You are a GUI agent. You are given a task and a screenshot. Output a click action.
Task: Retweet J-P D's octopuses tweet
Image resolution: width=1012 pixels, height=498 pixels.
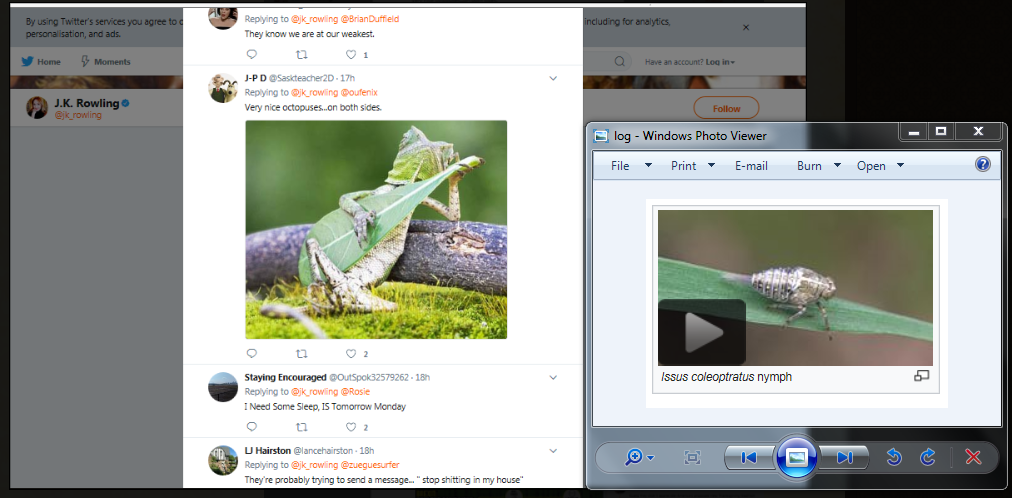click(x=301, y=354)
